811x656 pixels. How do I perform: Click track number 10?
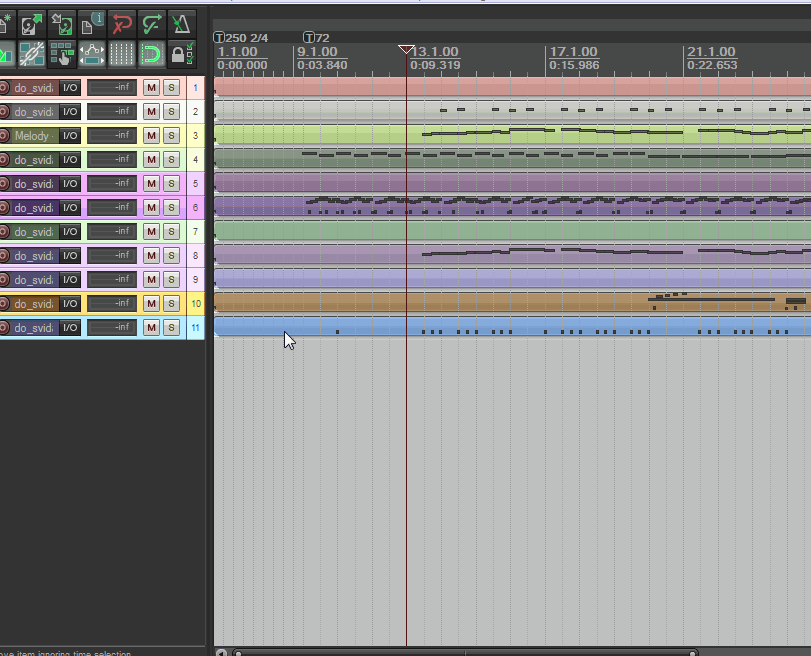click(x=196, y=304)
